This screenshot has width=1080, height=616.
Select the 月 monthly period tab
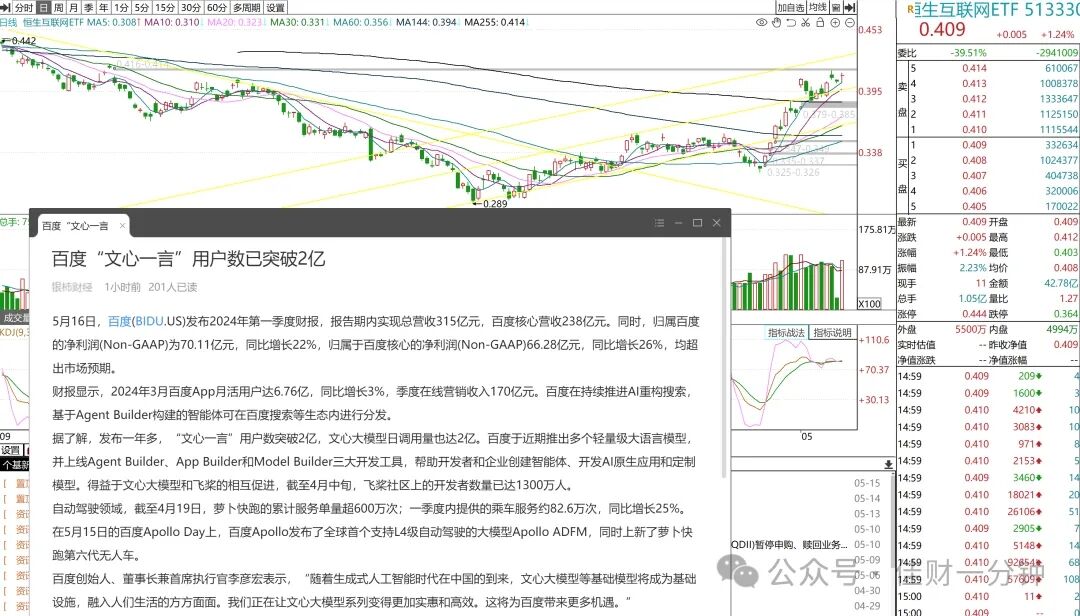(74, 8)
